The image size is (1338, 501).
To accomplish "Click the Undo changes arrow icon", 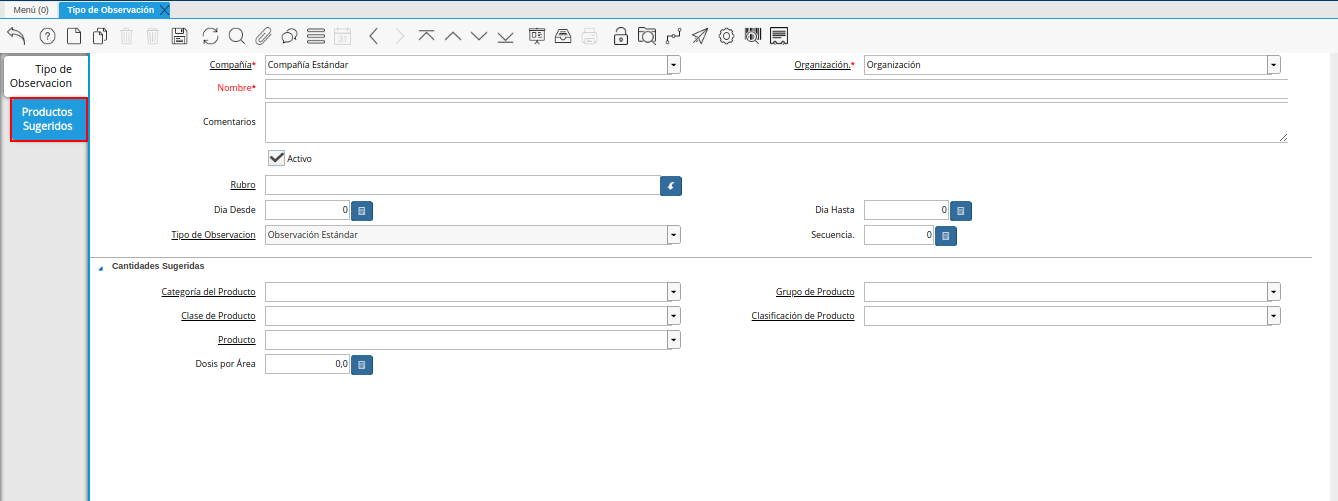I will pyautogui.click(x=16, y=36).
